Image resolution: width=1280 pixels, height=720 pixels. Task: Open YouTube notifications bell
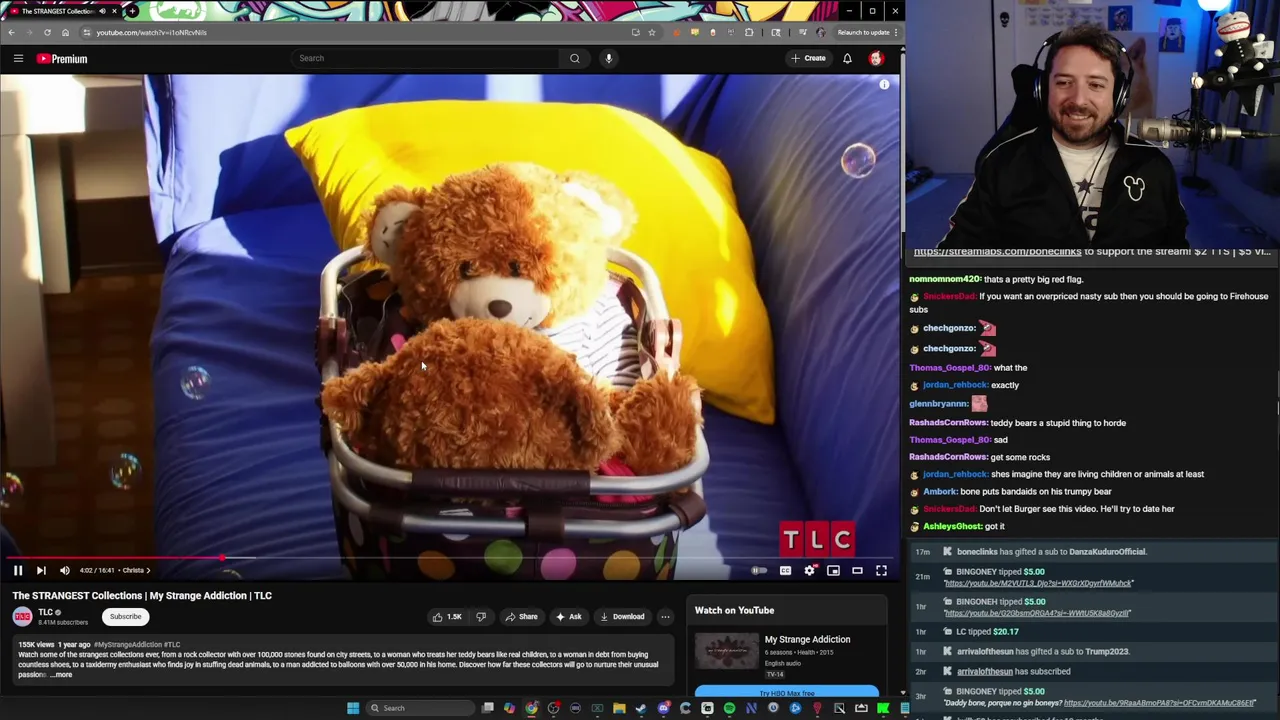847,58
